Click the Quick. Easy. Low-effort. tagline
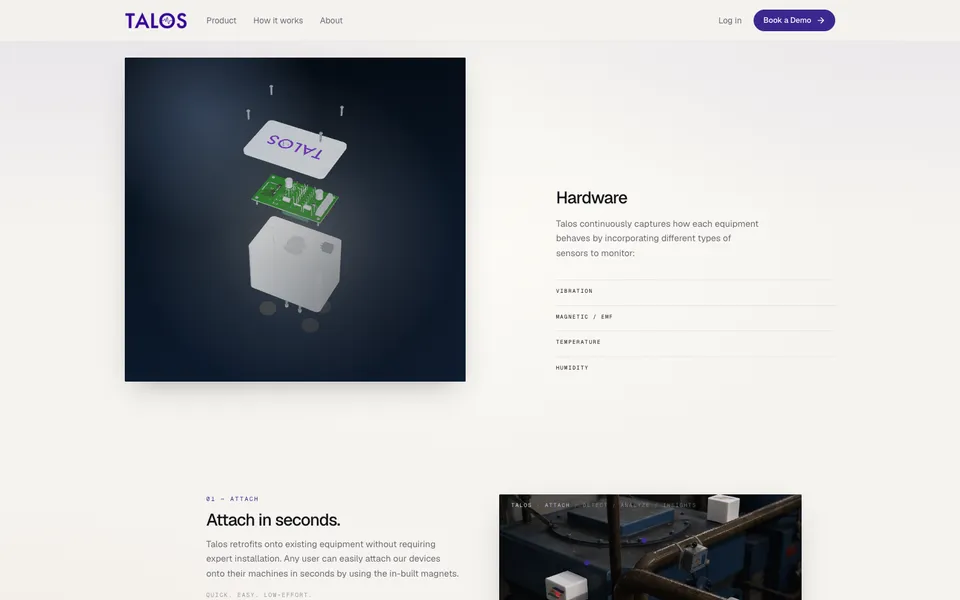 click(x=259, y=594)
